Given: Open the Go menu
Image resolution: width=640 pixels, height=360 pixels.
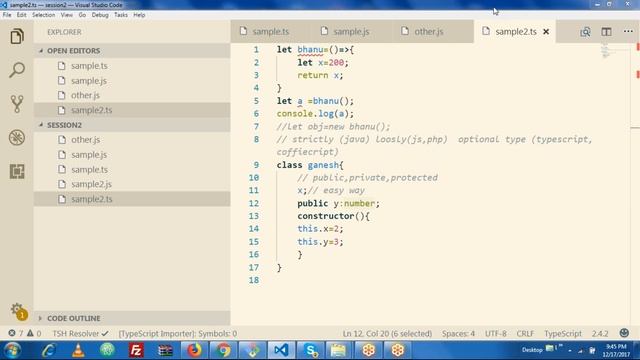Looking at the screenshot, I should pos(82,15).
